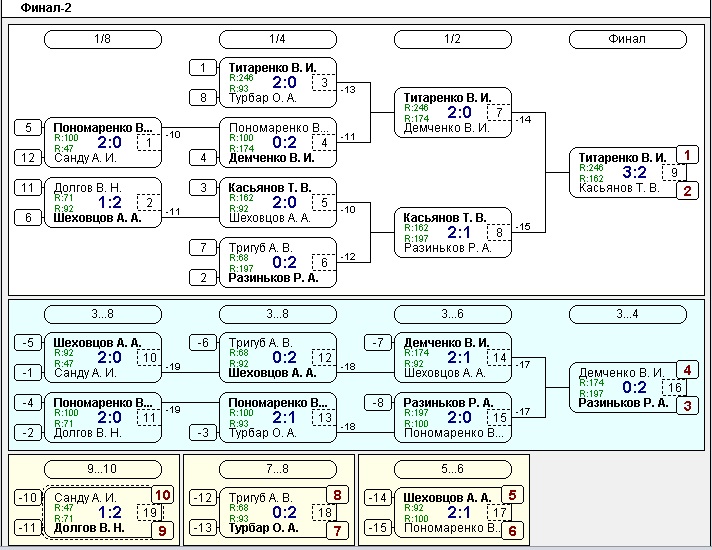Open the 3...6 round header

(x=453, y=314)
